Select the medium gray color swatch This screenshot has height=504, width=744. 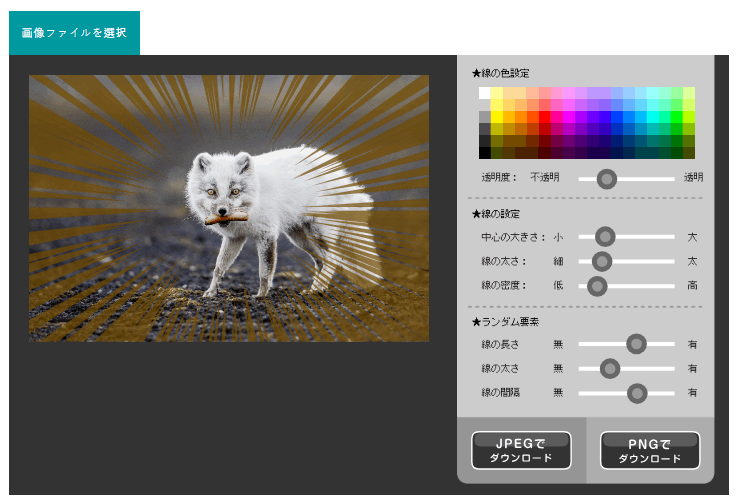click(x=484, y=117)
